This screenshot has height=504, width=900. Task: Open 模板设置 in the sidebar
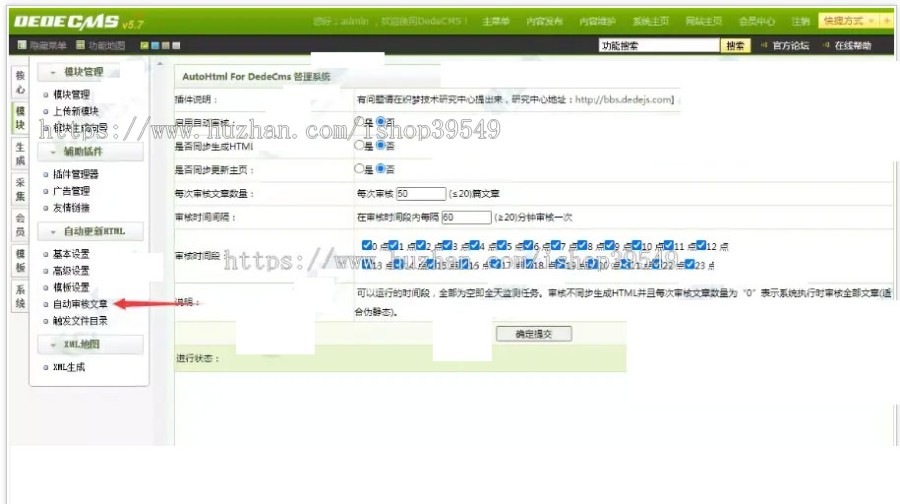(71, 287)
